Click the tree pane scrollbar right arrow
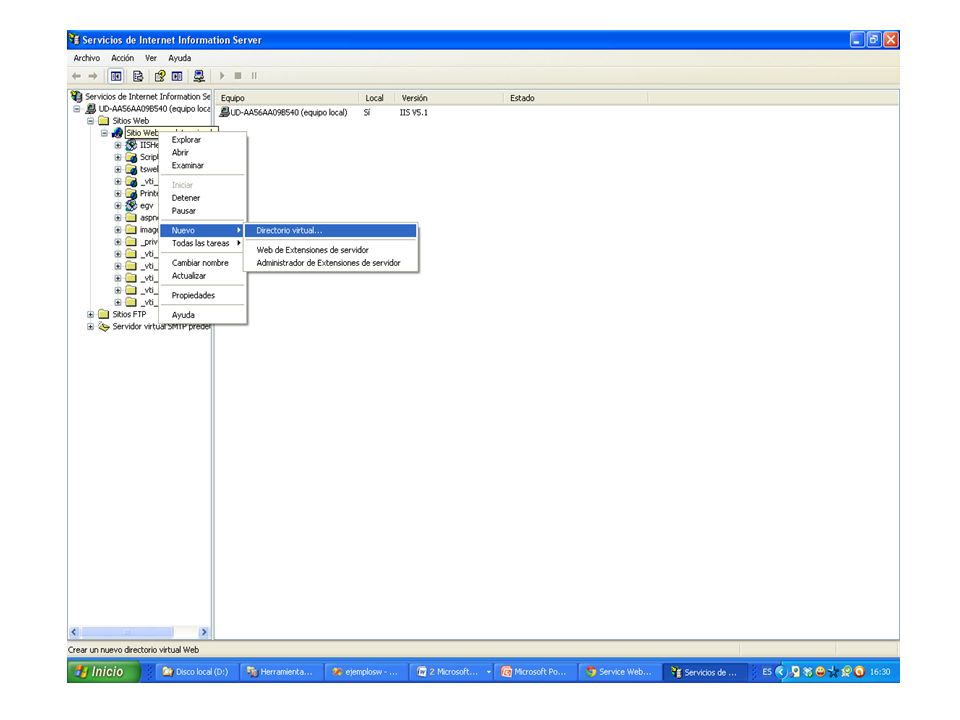The height and width of the screenshot is (720, 960). click(204, 632)
